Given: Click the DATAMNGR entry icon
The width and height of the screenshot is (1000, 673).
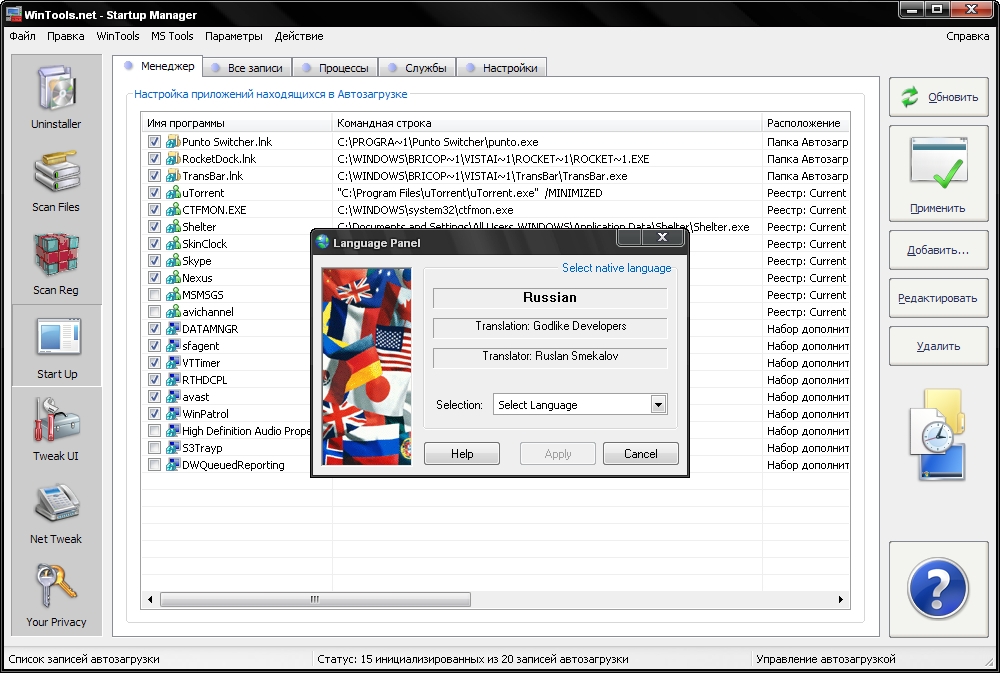Looking at the screenshot, I should click(173, 329).
